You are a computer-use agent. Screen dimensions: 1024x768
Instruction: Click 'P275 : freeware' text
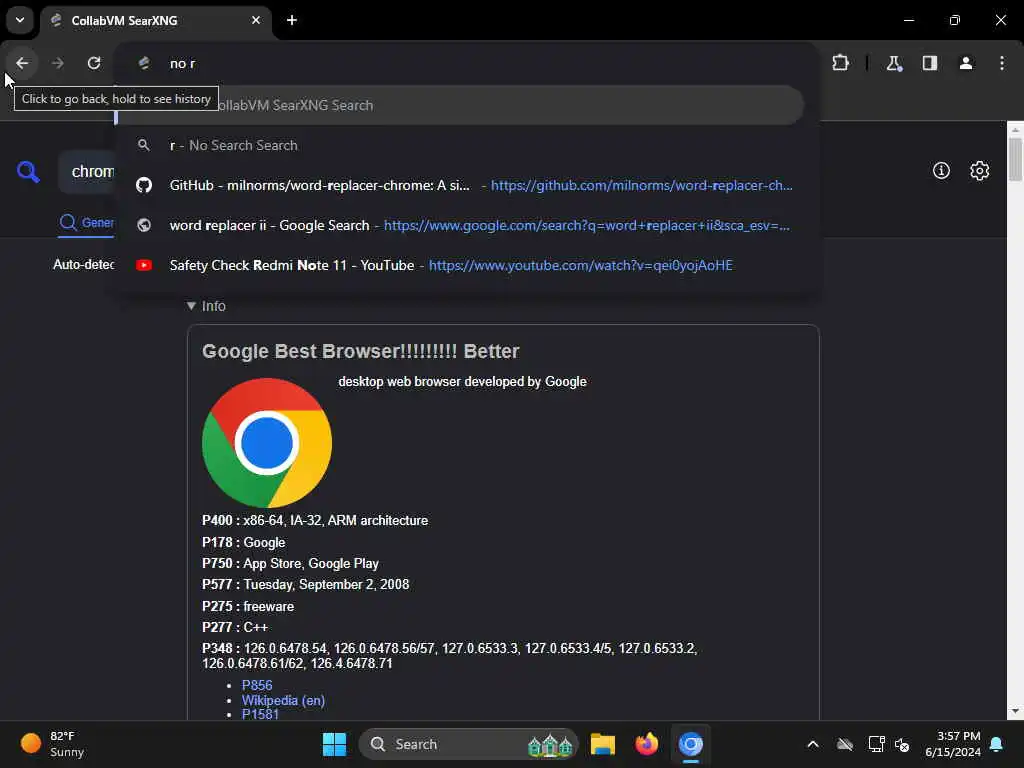[248, 606]
